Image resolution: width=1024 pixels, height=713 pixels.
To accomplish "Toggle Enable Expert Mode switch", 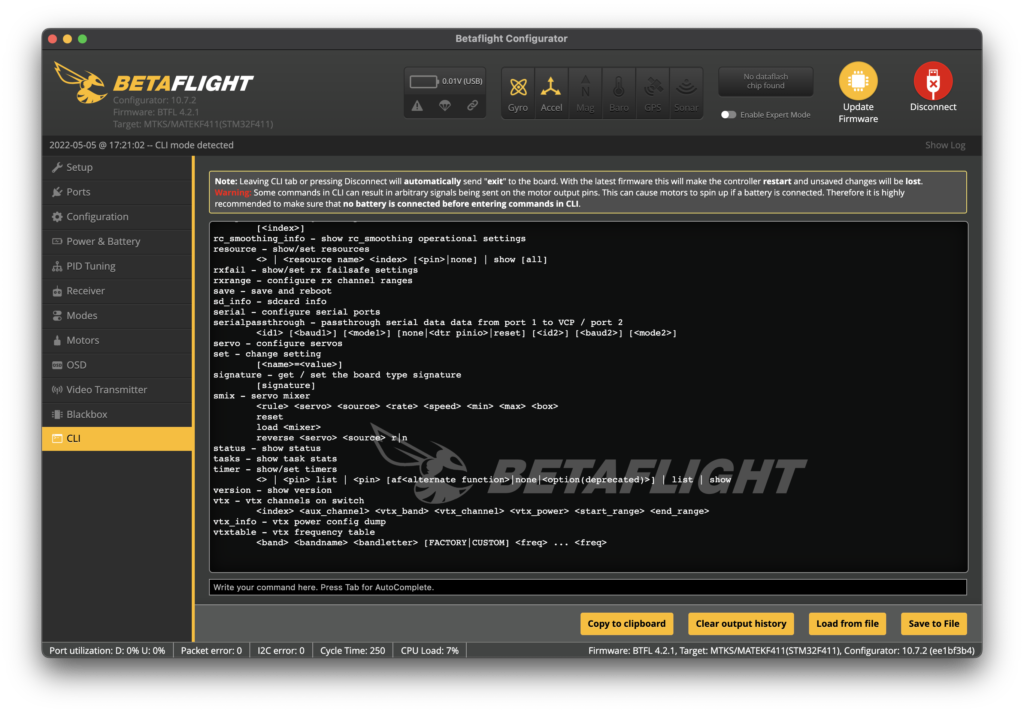I will point(728,115).
